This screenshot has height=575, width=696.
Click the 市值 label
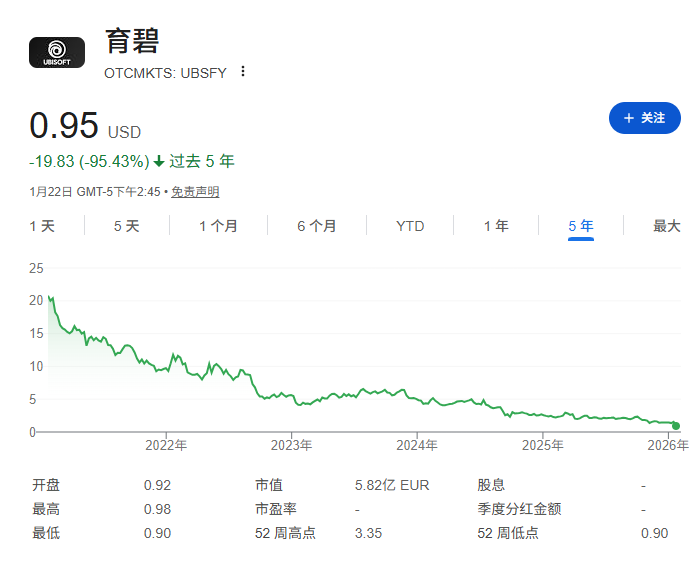(269, 485)
